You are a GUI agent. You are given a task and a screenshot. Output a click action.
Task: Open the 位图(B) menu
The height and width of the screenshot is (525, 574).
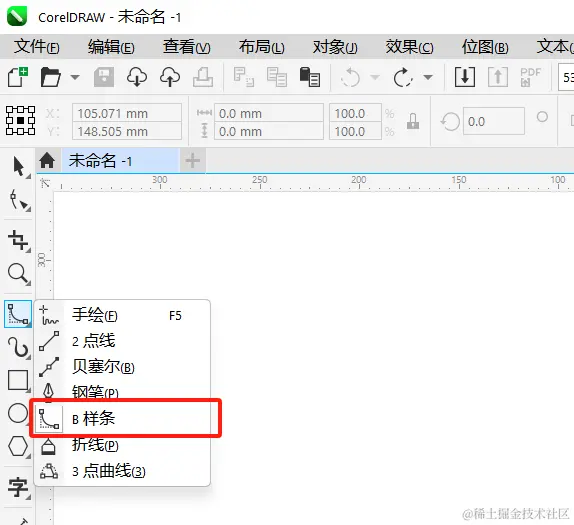tap(485, 47)
